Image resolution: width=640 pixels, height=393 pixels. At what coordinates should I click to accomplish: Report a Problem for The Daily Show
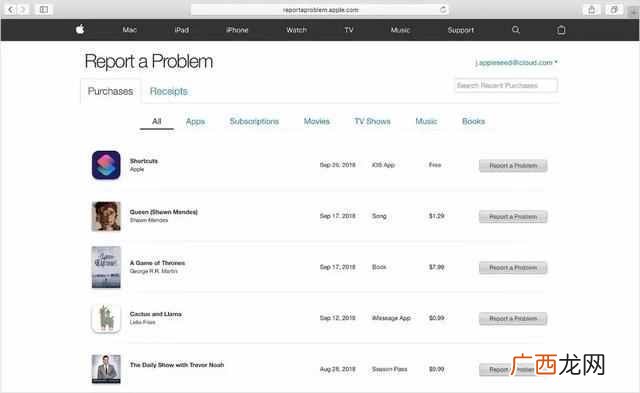coord(513,369)
